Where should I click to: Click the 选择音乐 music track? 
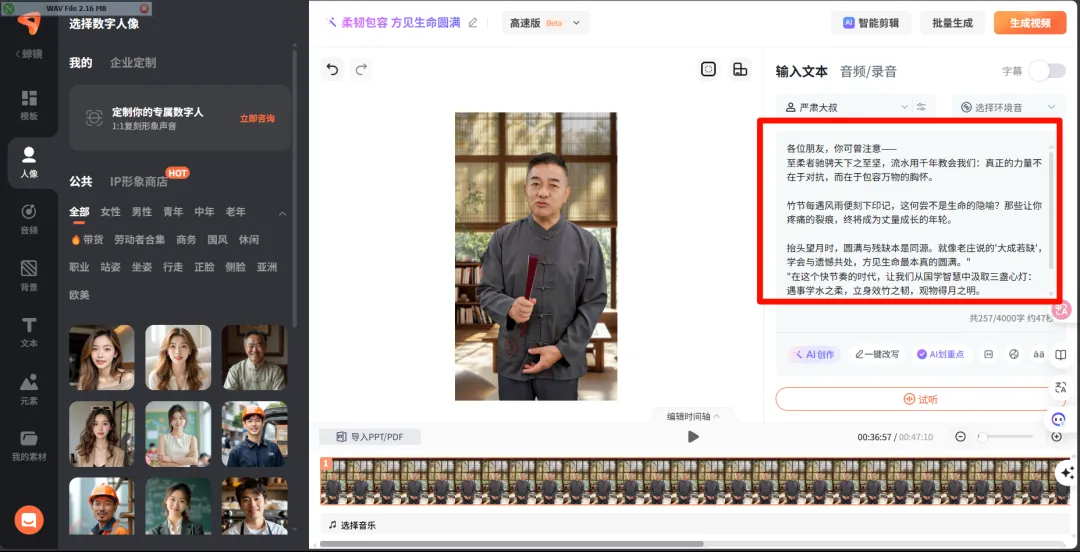coord(696,525)
